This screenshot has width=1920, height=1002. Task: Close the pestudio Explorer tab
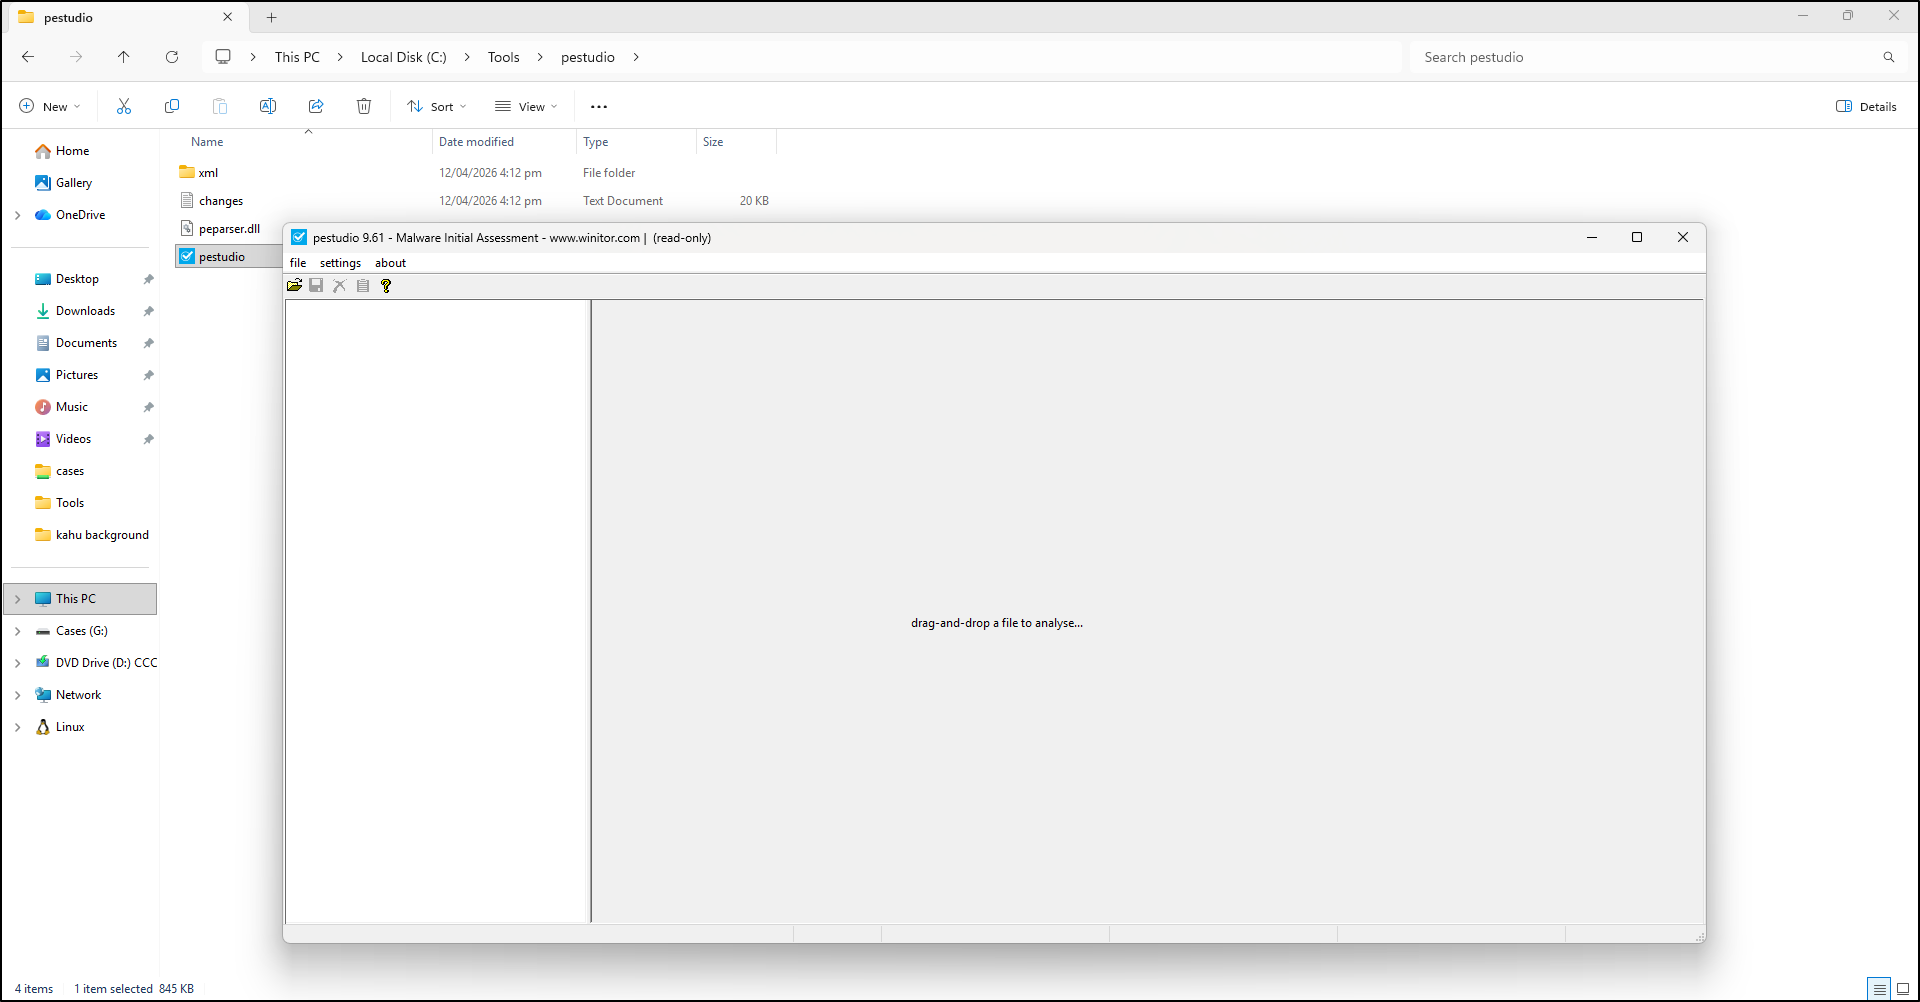[228, 17]
